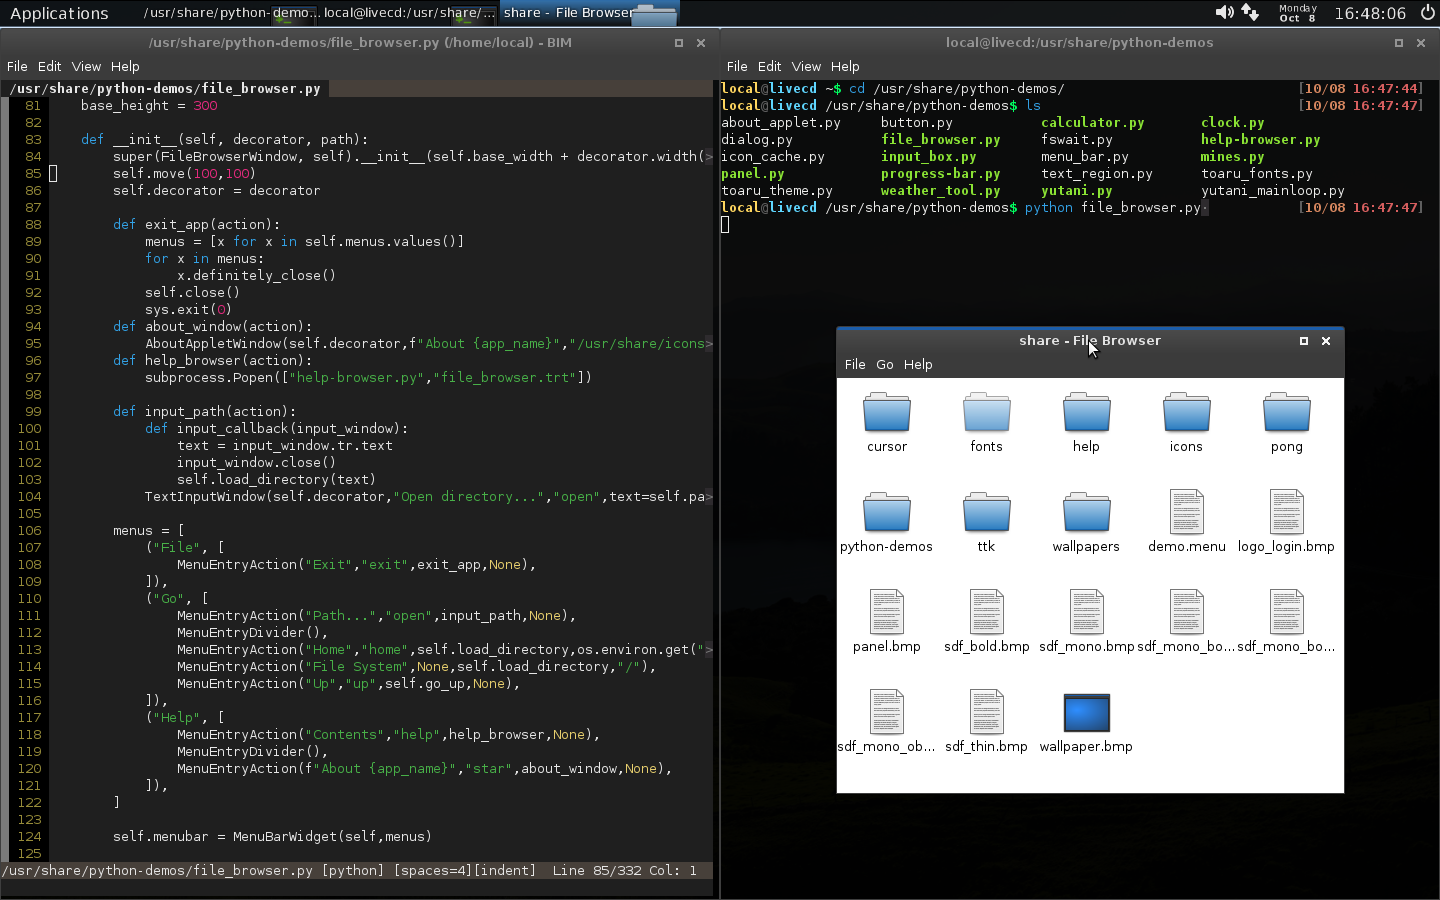
Task: Select the panel.bmp file icon
Action: [886, 612]
